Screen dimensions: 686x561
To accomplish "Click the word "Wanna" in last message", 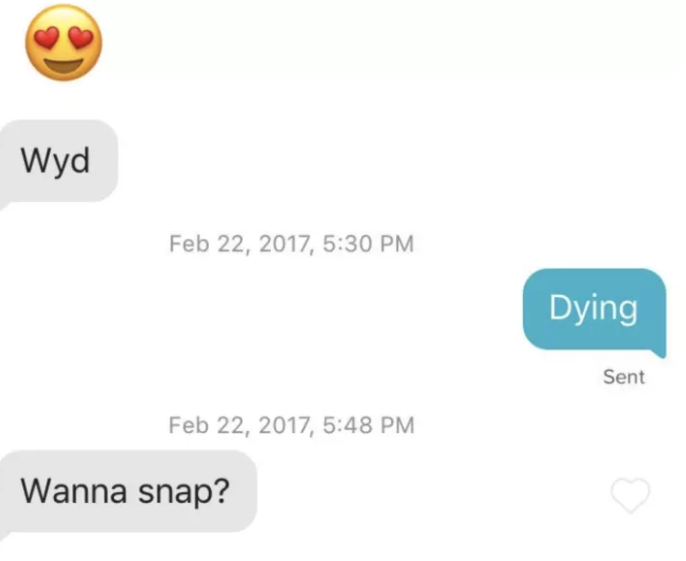I will tap(74, 491).
